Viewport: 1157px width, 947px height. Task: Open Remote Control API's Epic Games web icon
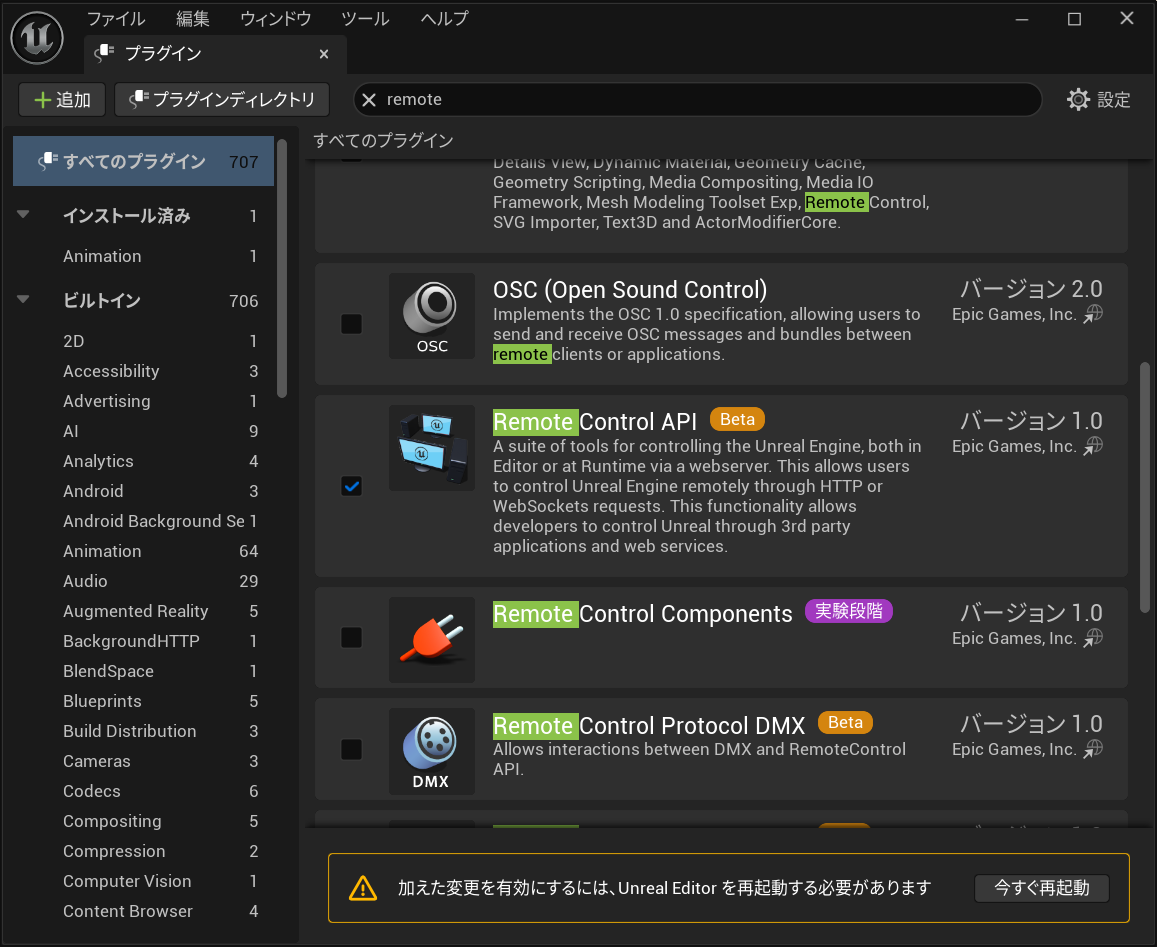pos(1094,445)
